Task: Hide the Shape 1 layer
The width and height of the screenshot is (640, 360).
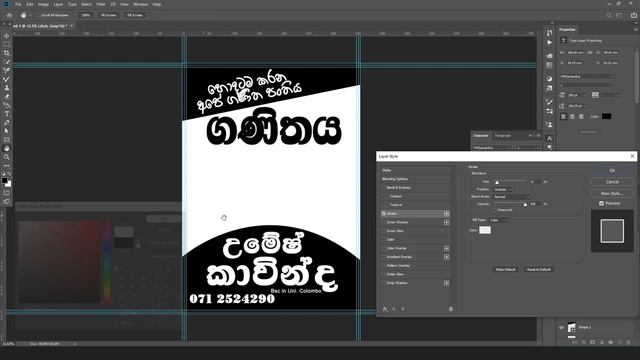Action: point(561,327)
